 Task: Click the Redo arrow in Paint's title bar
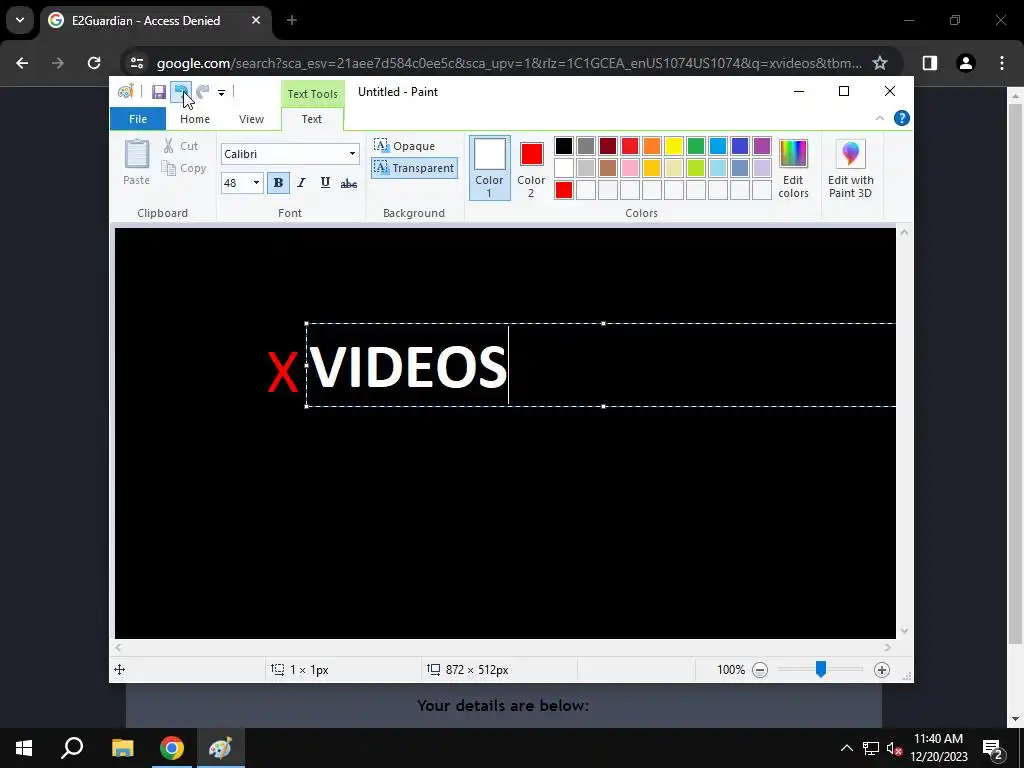click(x=203, y=92)
